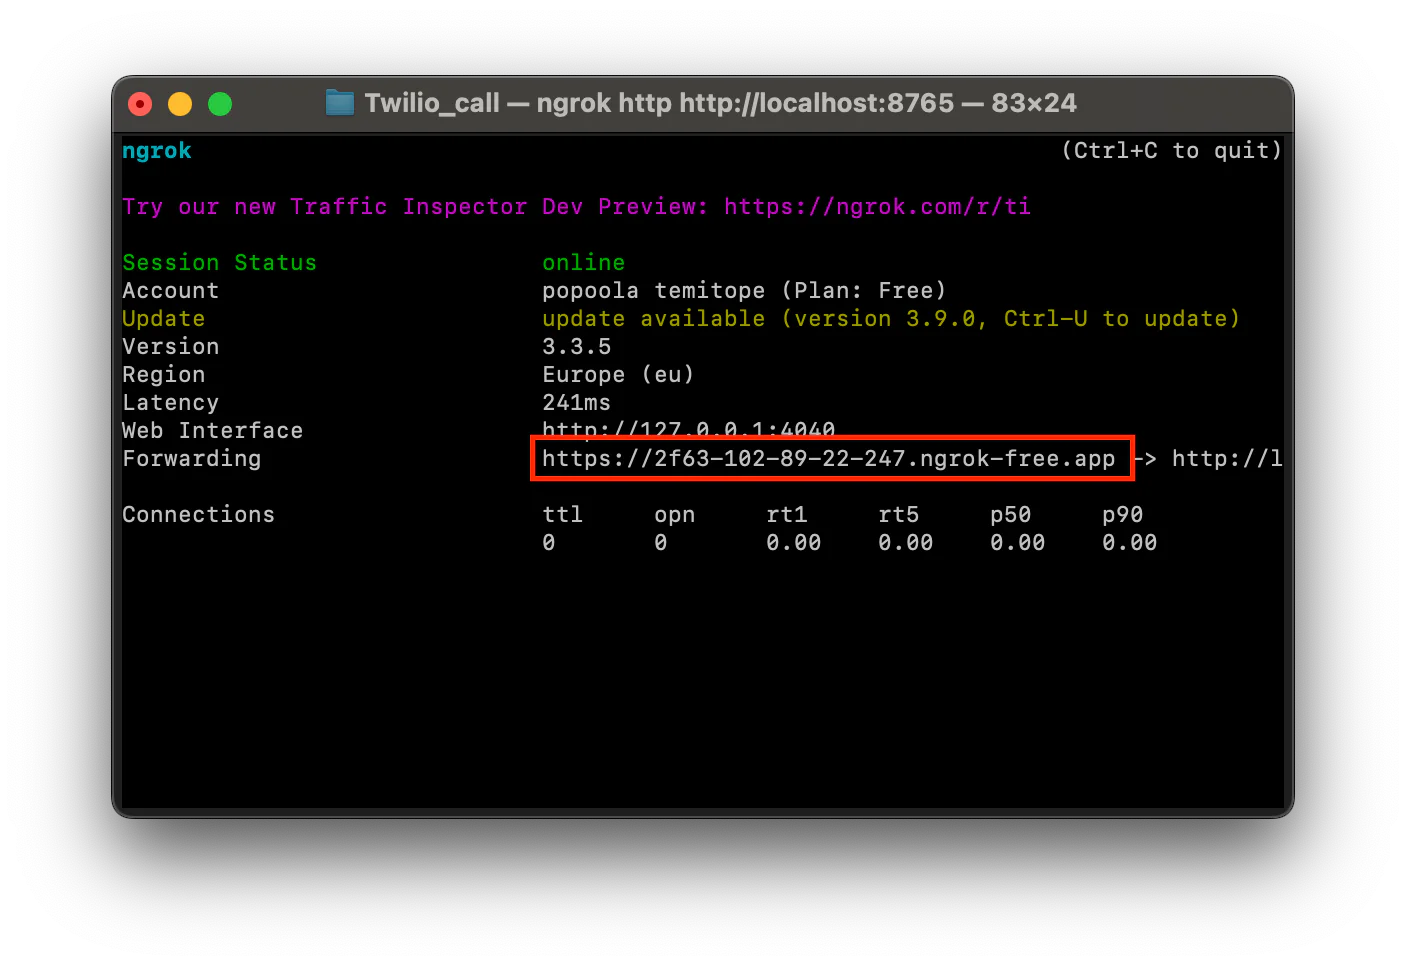This screenshot has height=966, width=1406.
Task: Click the (Ctrl+C to quit) hint
Action: coord(1171,151)
